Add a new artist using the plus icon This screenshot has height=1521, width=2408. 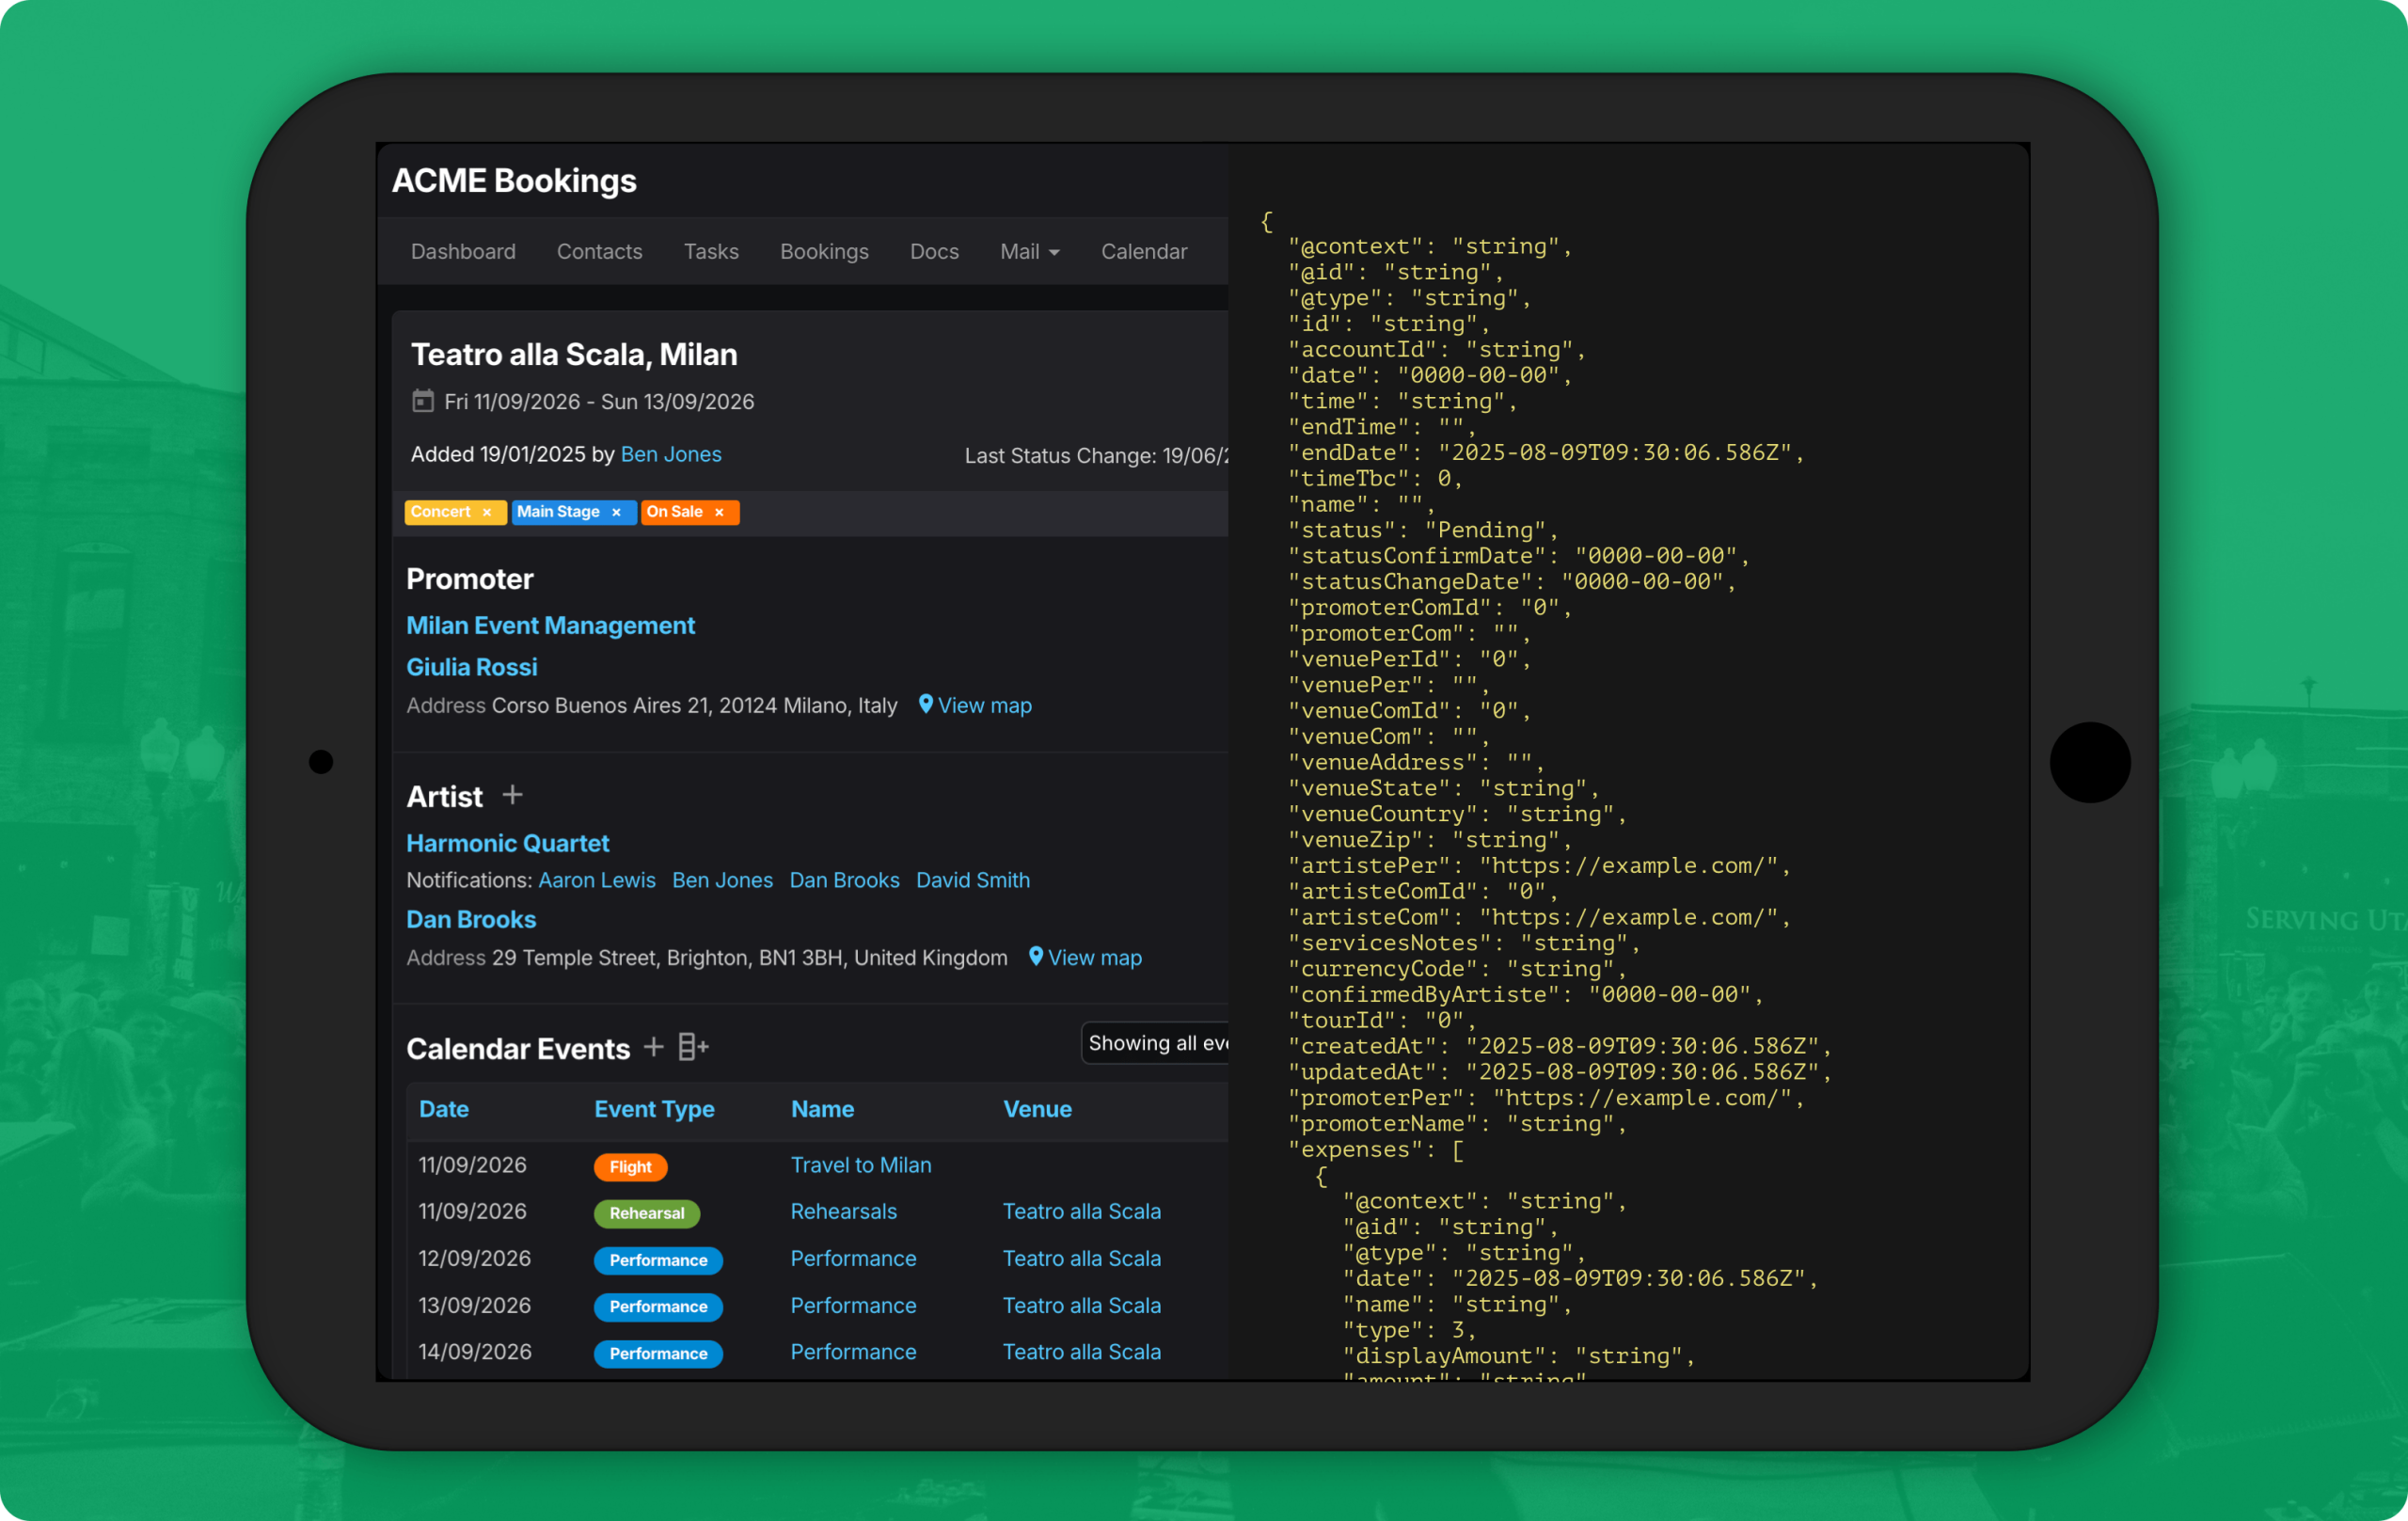[x=511, y=795]
